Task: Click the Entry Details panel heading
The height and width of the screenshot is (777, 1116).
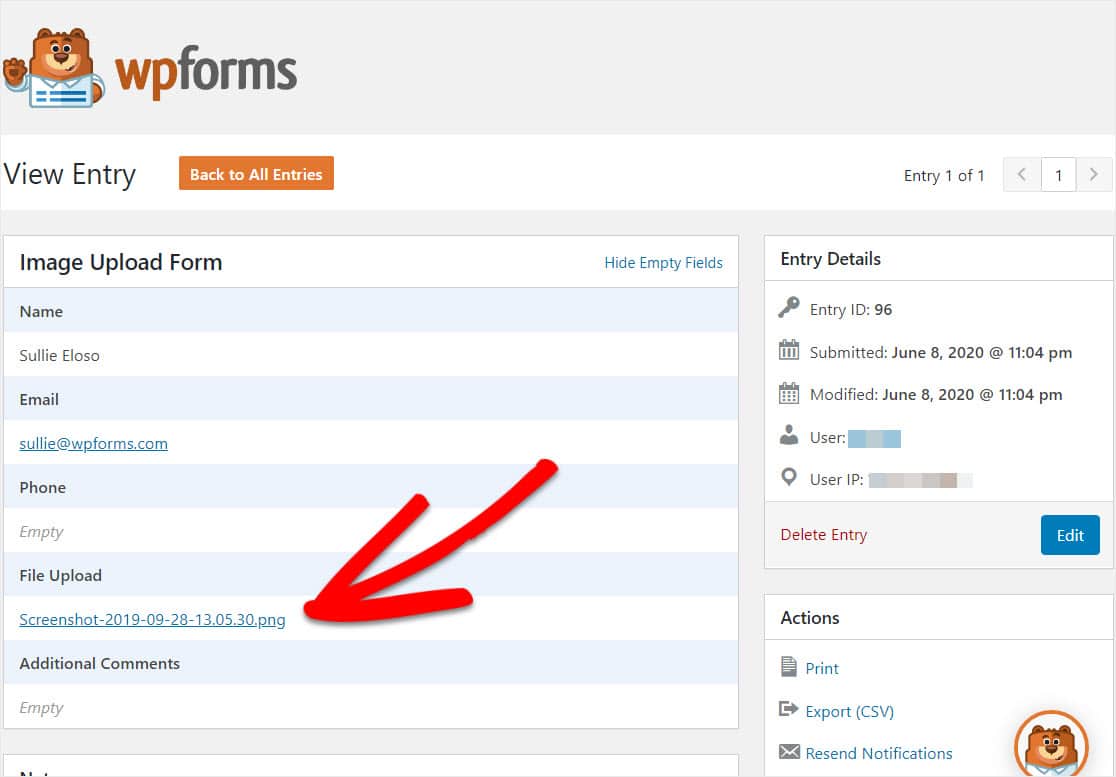Action: coord(831,259)
